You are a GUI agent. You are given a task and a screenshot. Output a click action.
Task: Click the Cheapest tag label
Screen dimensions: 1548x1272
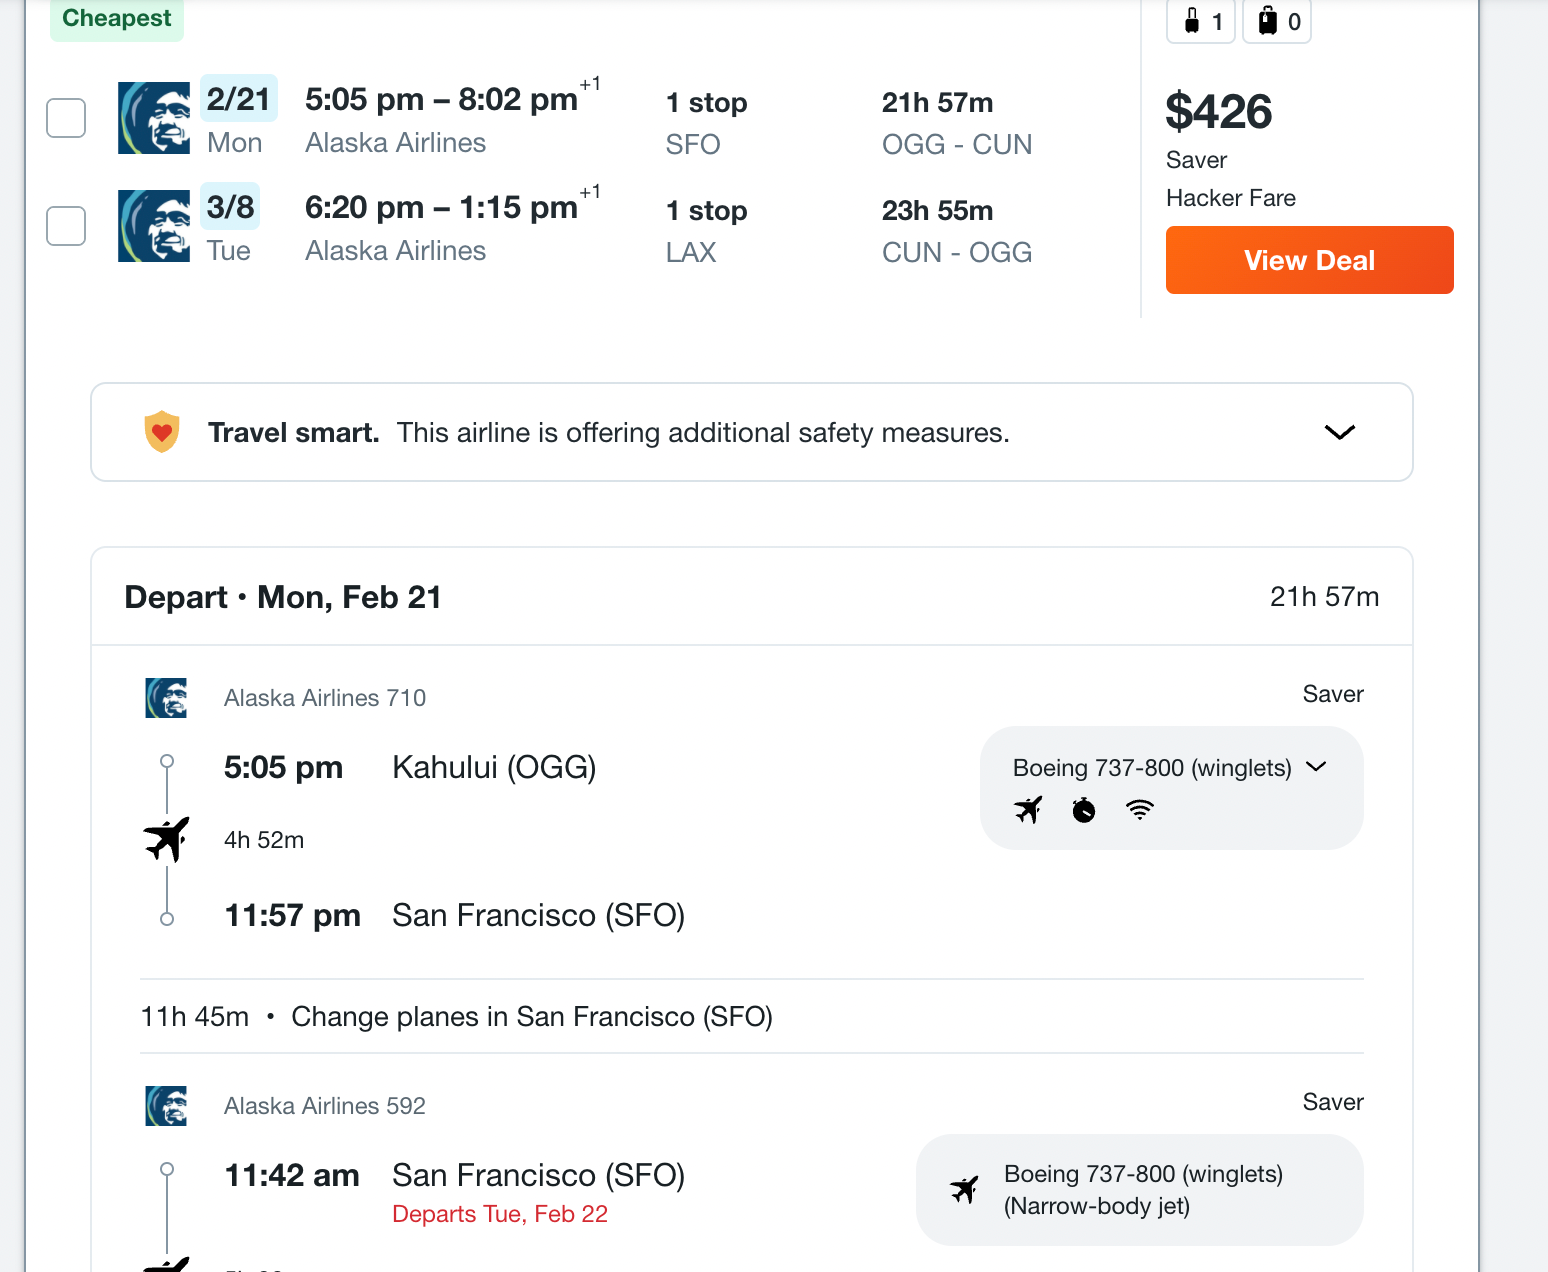(117, 18)
